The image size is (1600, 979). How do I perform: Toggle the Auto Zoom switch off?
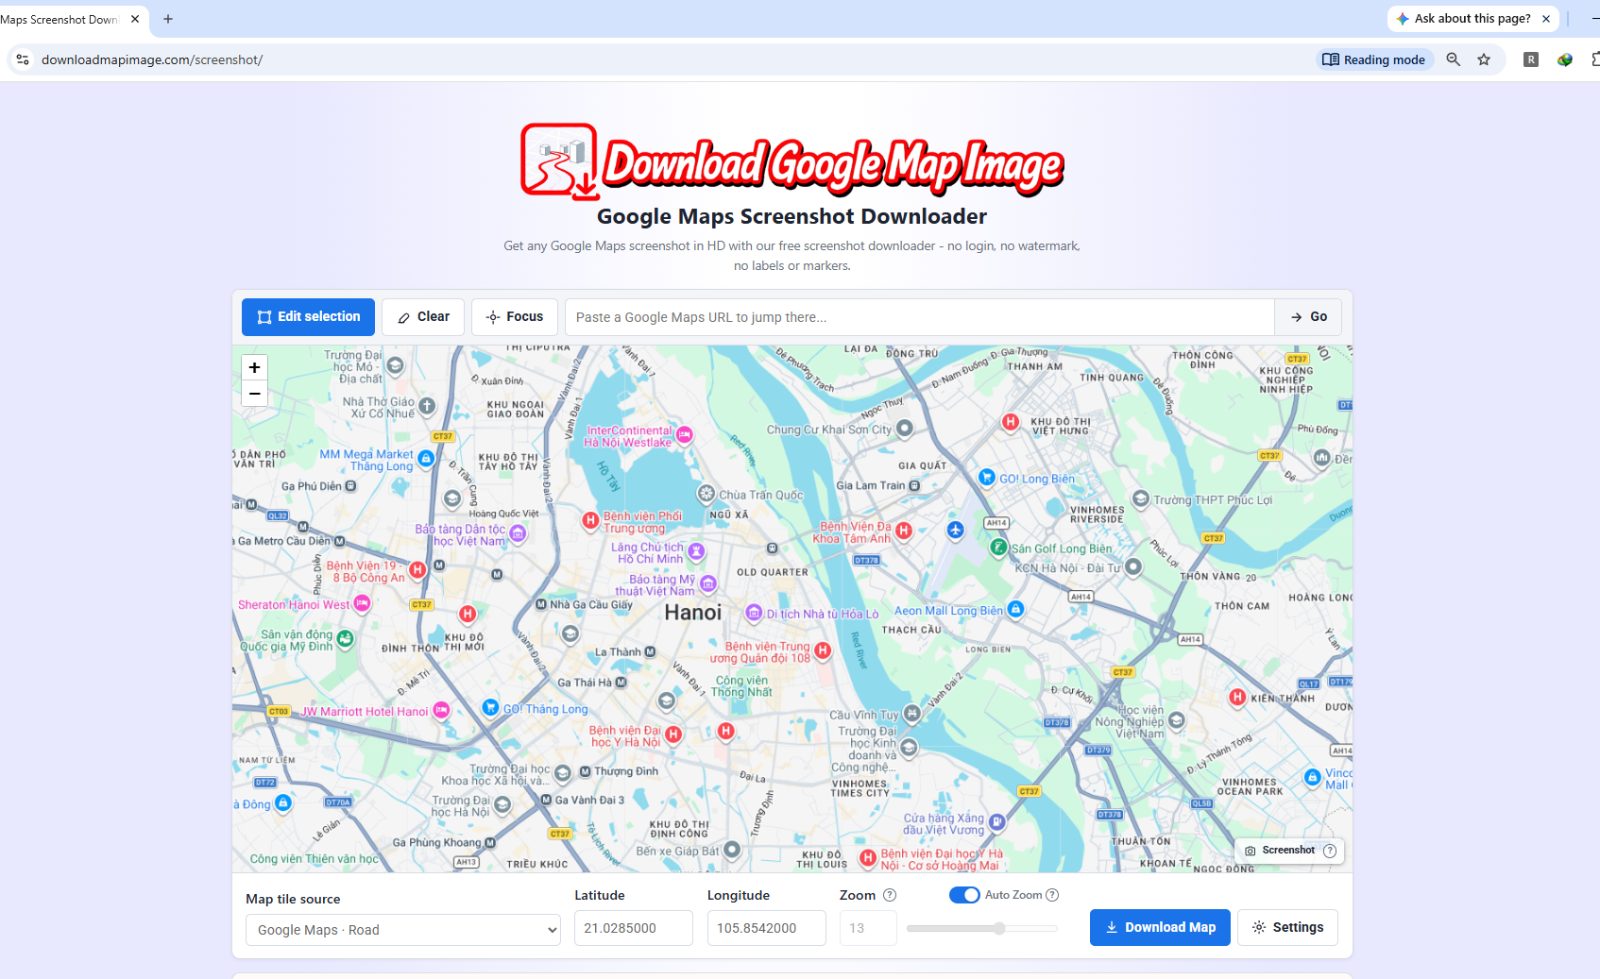point(964,895)
